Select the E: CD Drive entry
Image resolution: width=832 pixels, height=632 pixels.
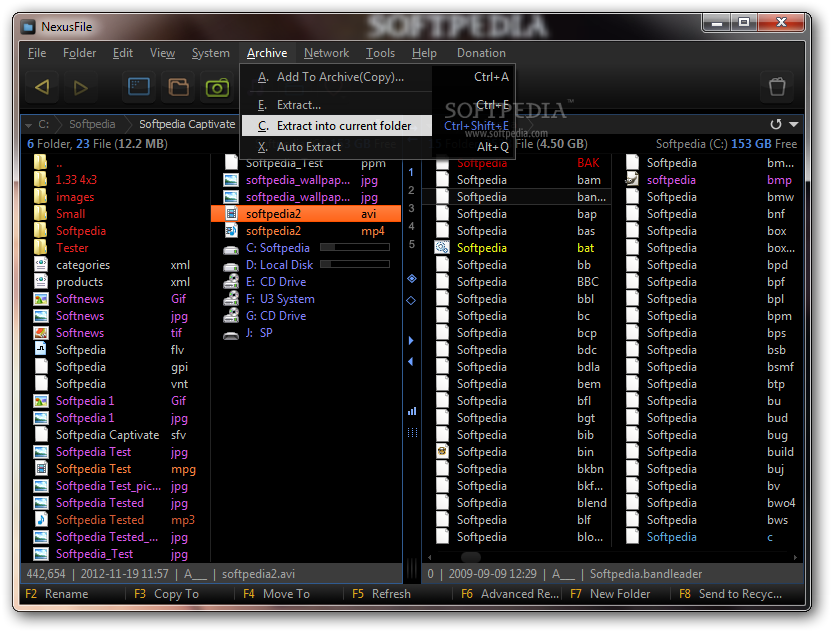[307, 282]
